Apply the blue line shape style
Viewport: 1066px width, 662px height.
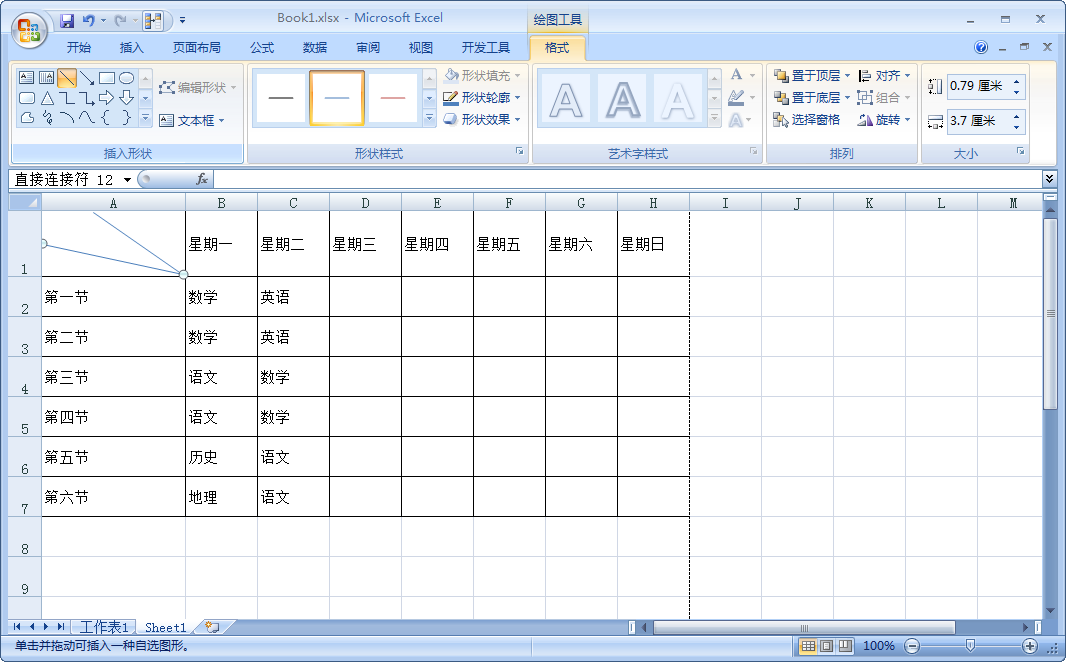(x=337, y=98)
